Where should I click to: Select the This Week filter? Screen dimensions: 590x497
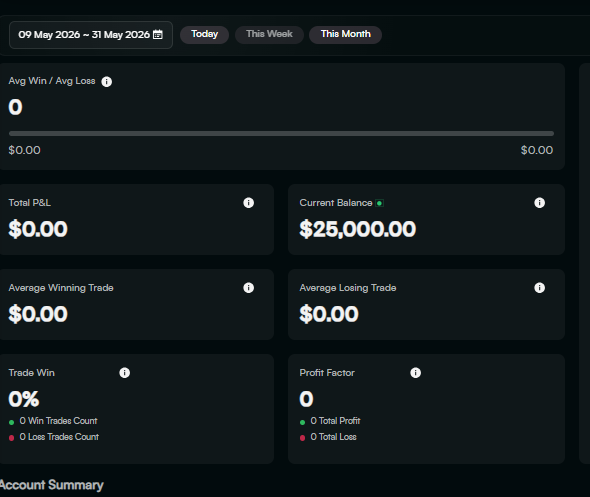(x=269, y=35)
